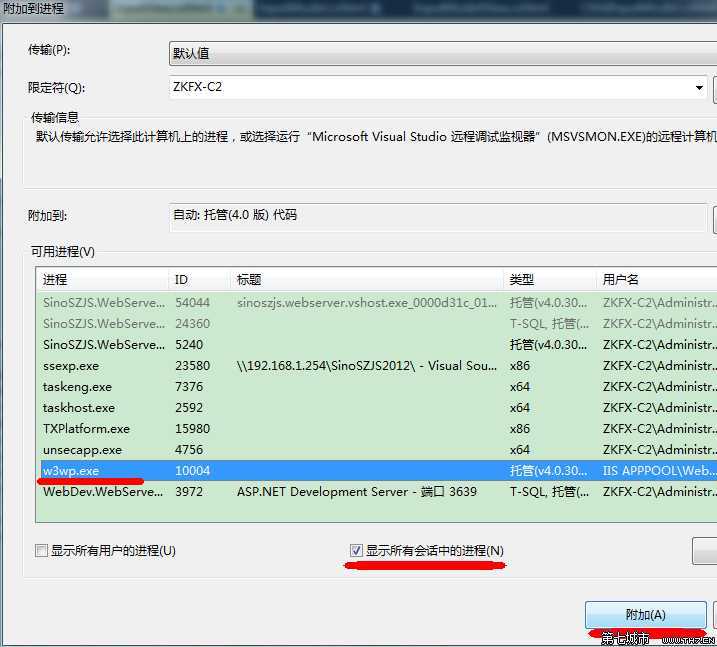
Task: Uncheck 显示所有会话中的进程(N) checkbox
Action: tap(356, 551)
